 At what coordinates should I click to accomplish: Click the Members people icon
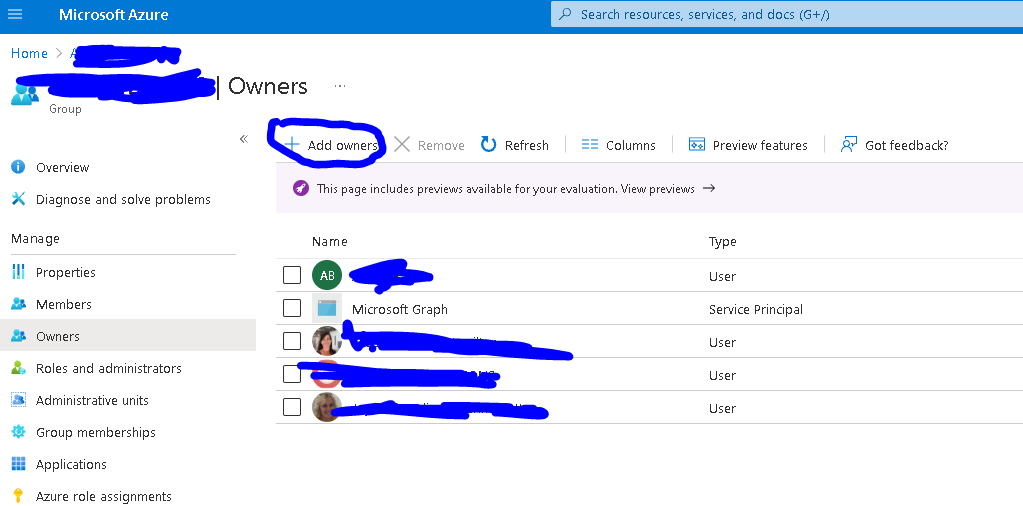[x=18, y=304]
